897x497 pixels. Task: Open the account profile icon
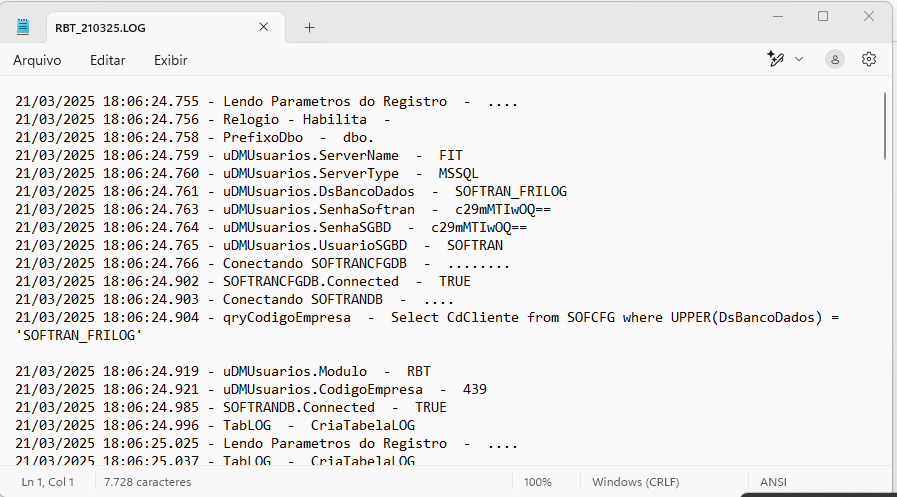click(x=834, y=60)
